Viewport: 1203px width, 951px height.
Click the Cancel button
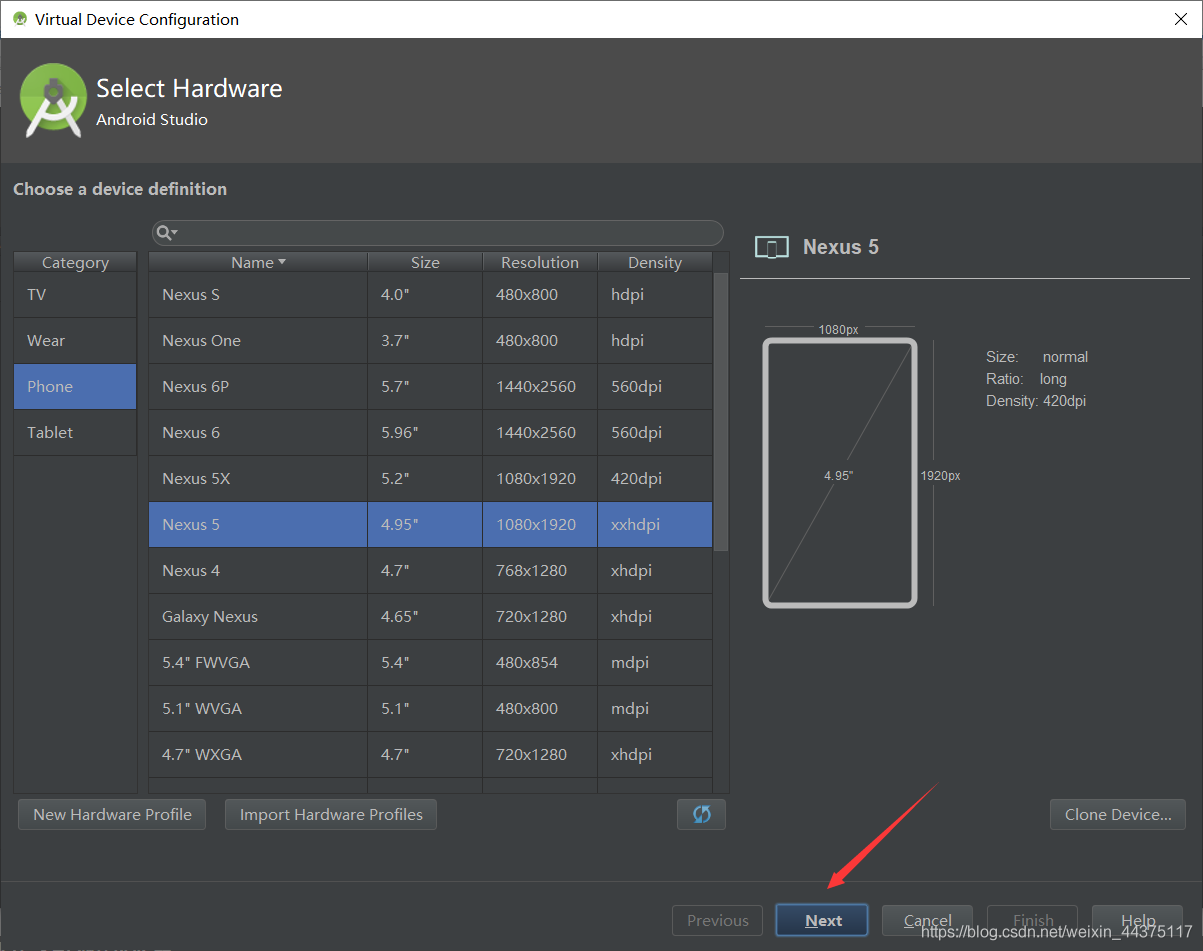927,920
